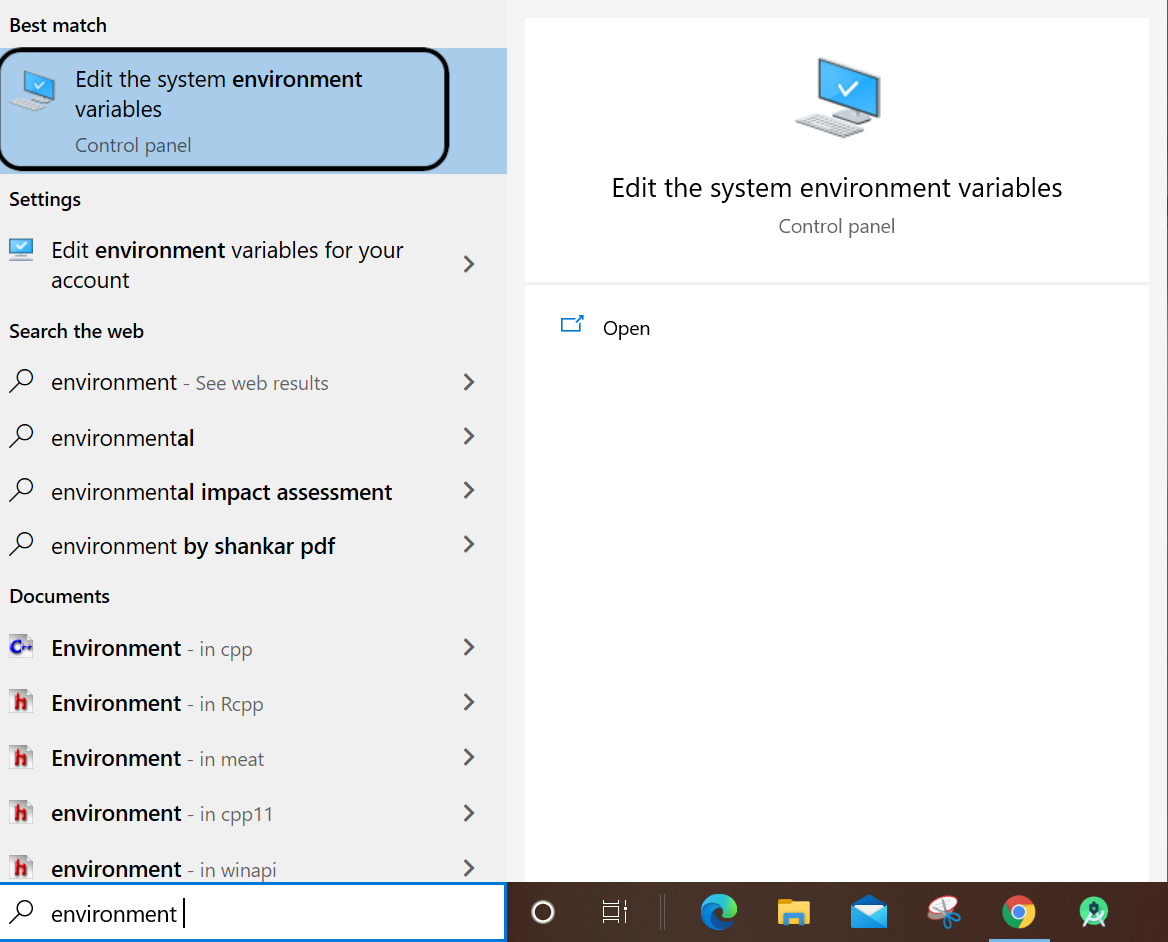The width and height of the screenshot is (1168, 942).
Task: Click the Task View icon
Action: point(614,912)
